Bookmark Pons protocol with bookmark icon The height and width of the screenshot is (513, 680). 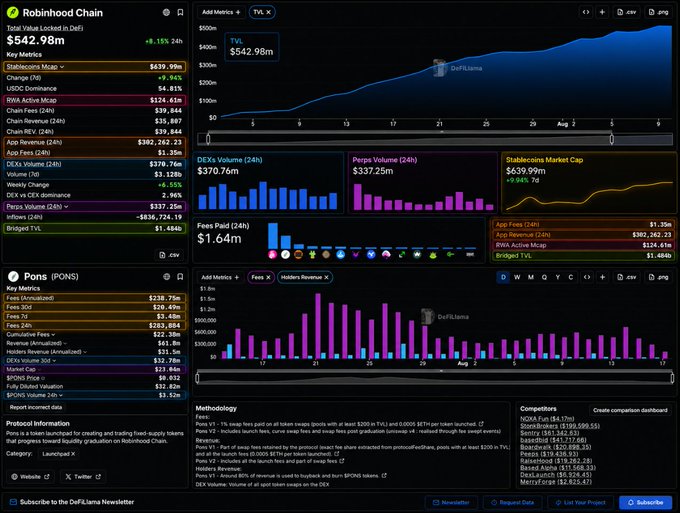180,277
